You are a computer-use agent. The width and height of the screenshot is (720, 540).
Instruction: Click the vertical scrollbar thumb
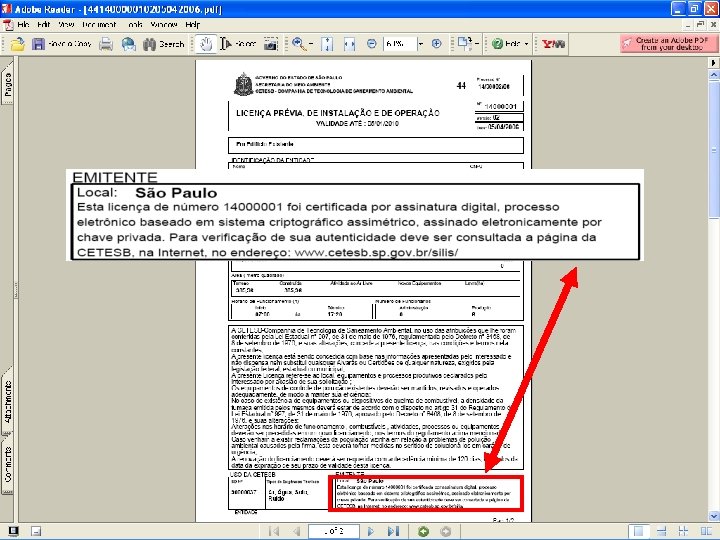tap(714, 150)
